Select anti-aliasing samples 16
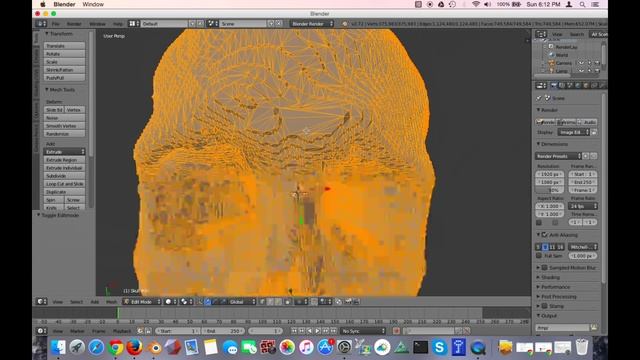This screenshot has height=360, width=640. coord(560,247)
